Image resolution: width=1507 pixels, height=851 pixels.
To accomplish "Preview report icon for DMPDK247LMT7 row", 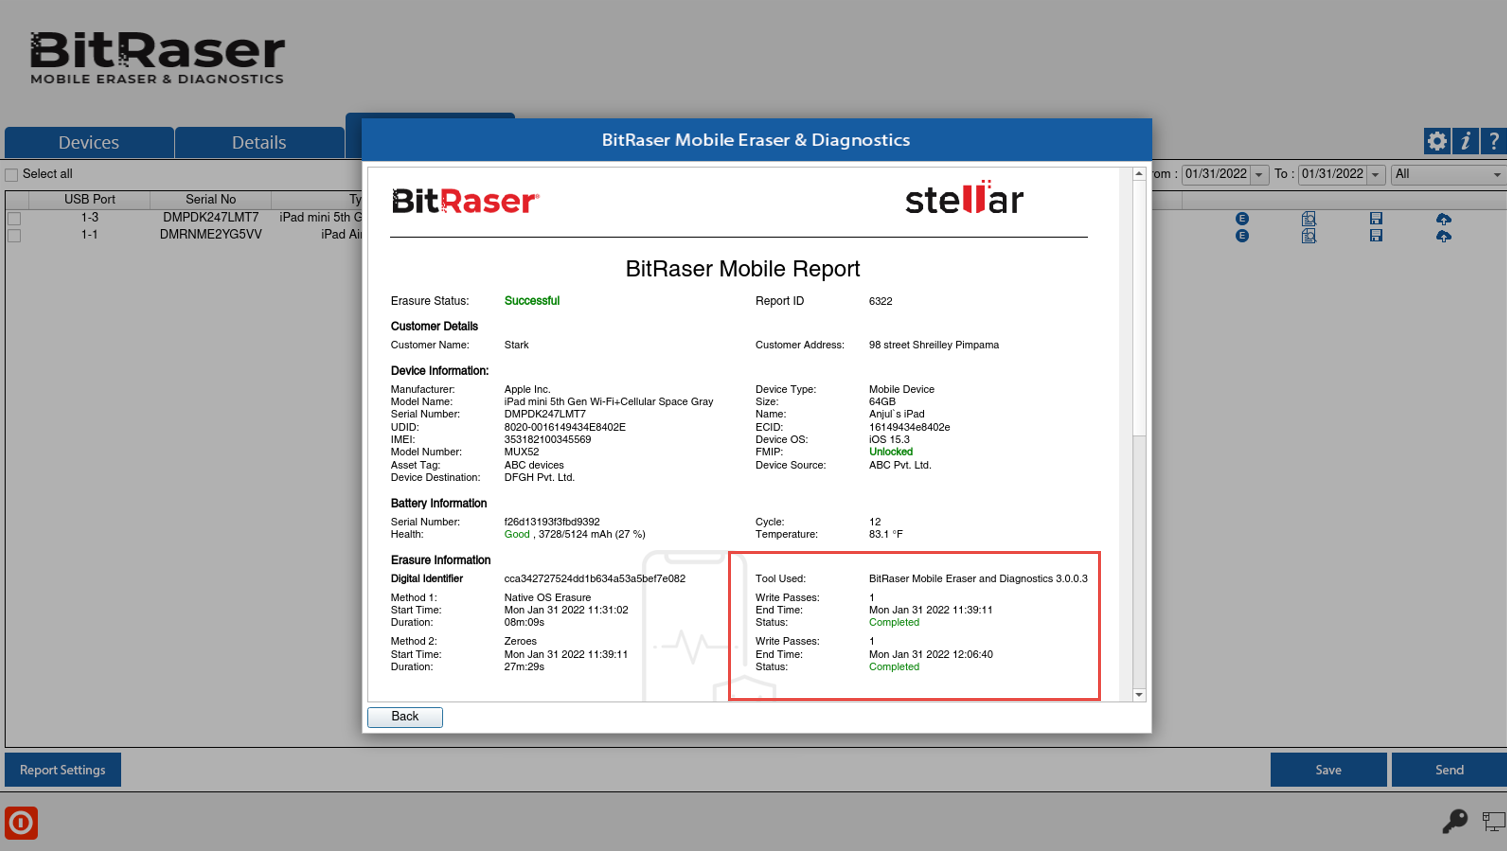I will [1309, 218].
